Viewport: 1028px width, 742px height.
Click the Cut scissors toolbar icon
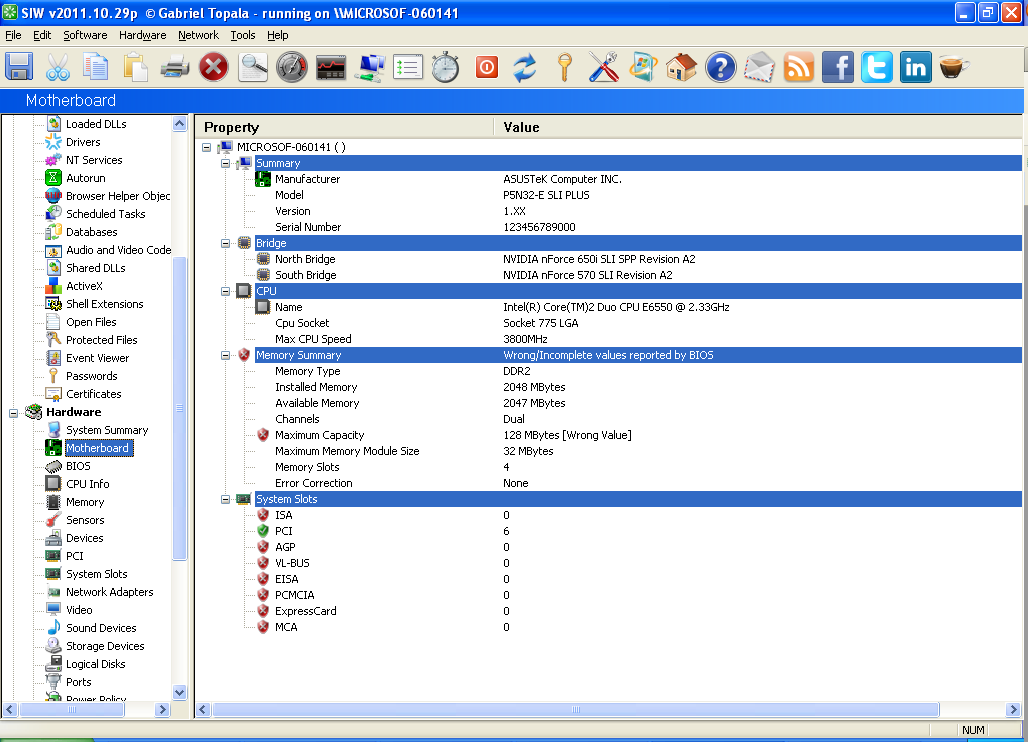coord(58,67)
